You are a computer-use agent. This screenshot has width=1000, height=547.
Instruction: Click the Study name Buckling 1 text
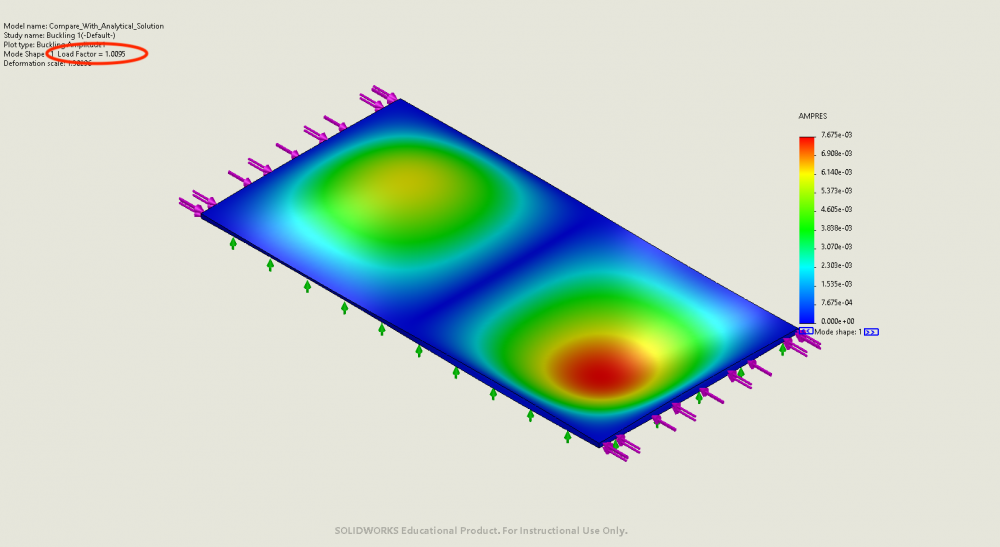[x=59, y=35]
